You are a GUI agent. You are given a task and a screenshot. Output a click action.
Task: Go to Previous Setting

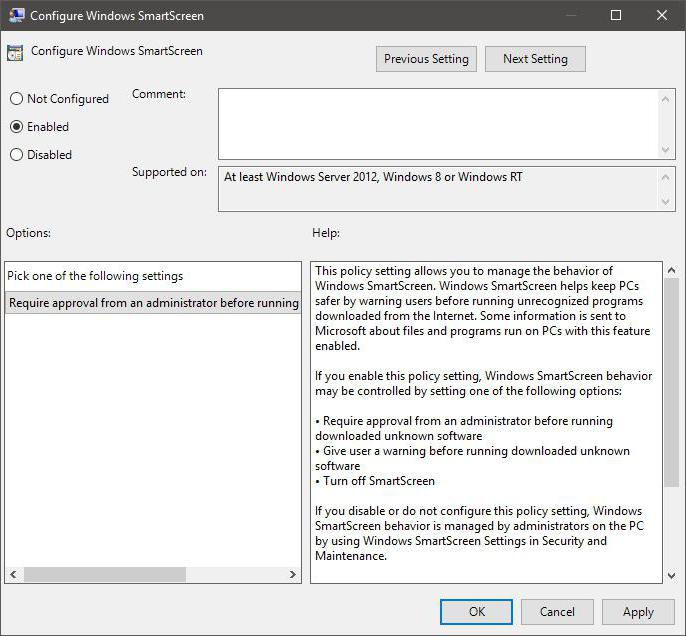pyautogui.click(x=426, y=59)
